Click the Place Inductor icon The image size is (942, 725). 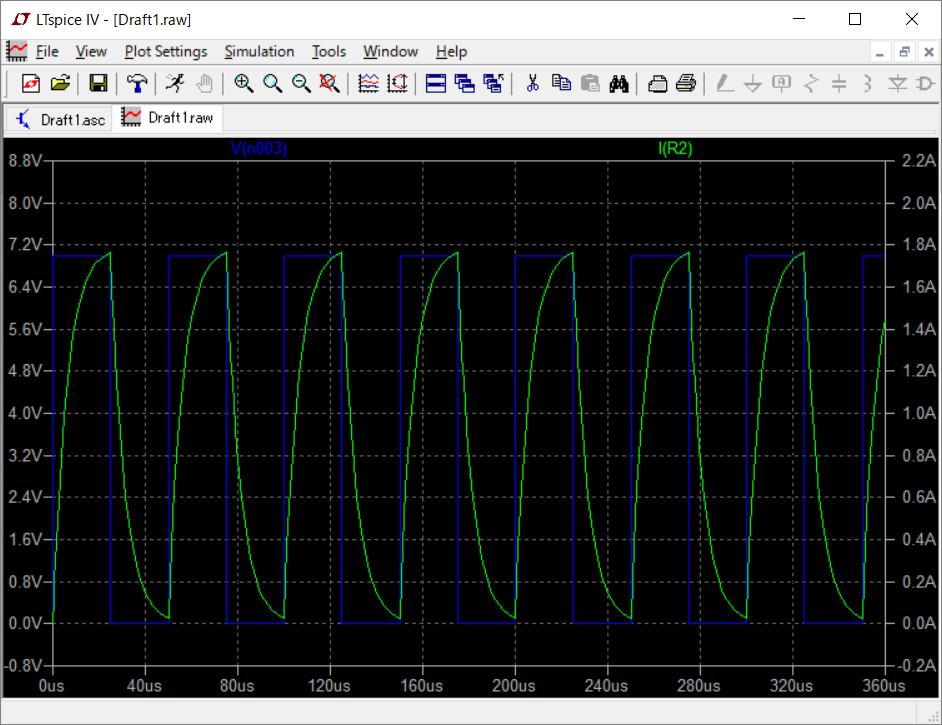coord(868,83)
